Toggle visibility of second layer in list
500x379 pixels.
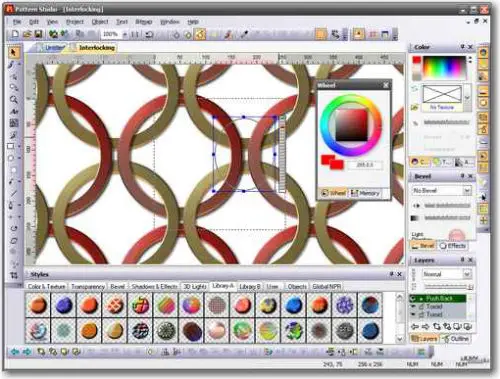click(414, 306)
